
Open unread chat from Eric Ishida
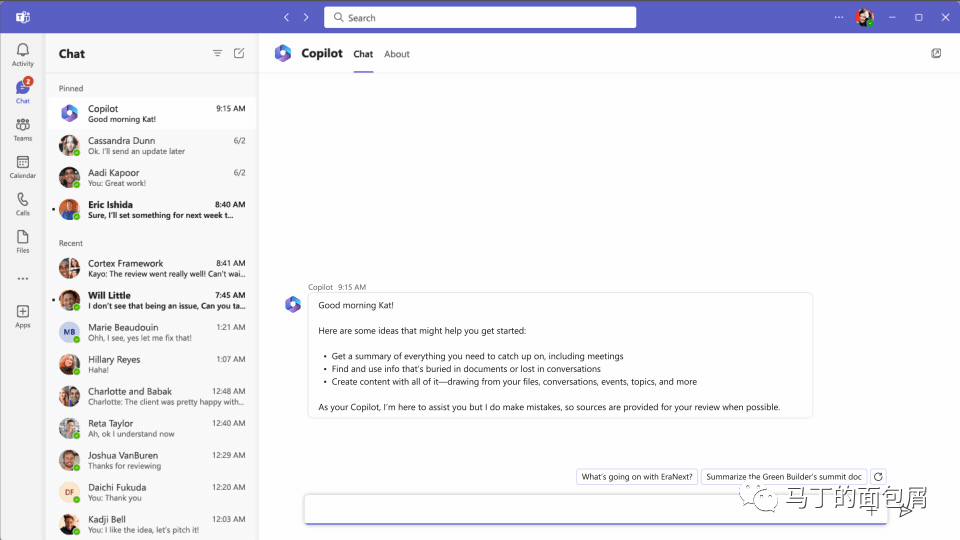tap(152, 209)
